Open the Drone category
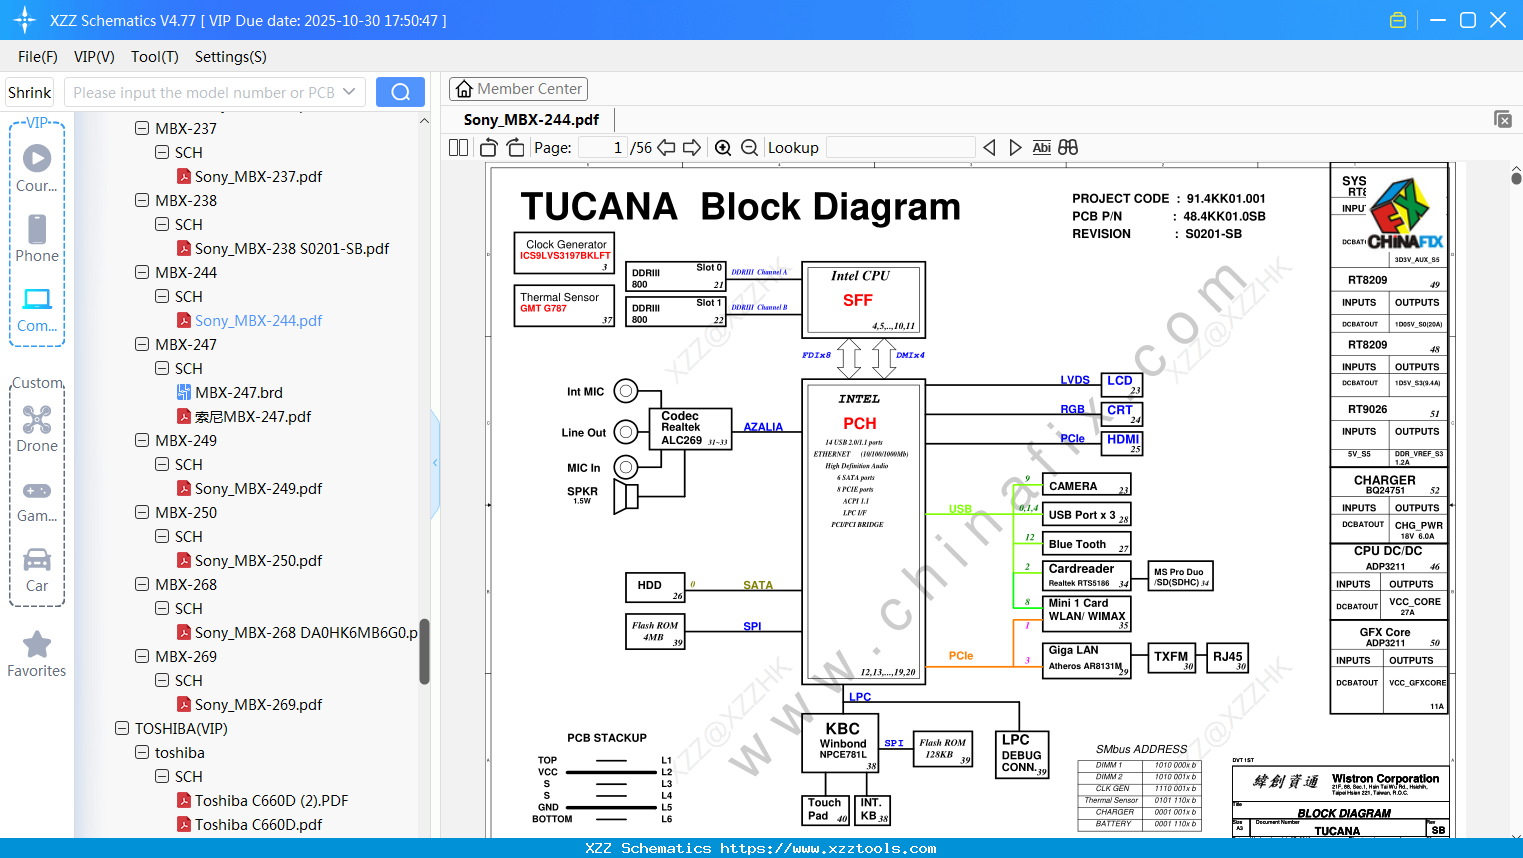Screen dimensions: 1523x858 pos(37,429)
